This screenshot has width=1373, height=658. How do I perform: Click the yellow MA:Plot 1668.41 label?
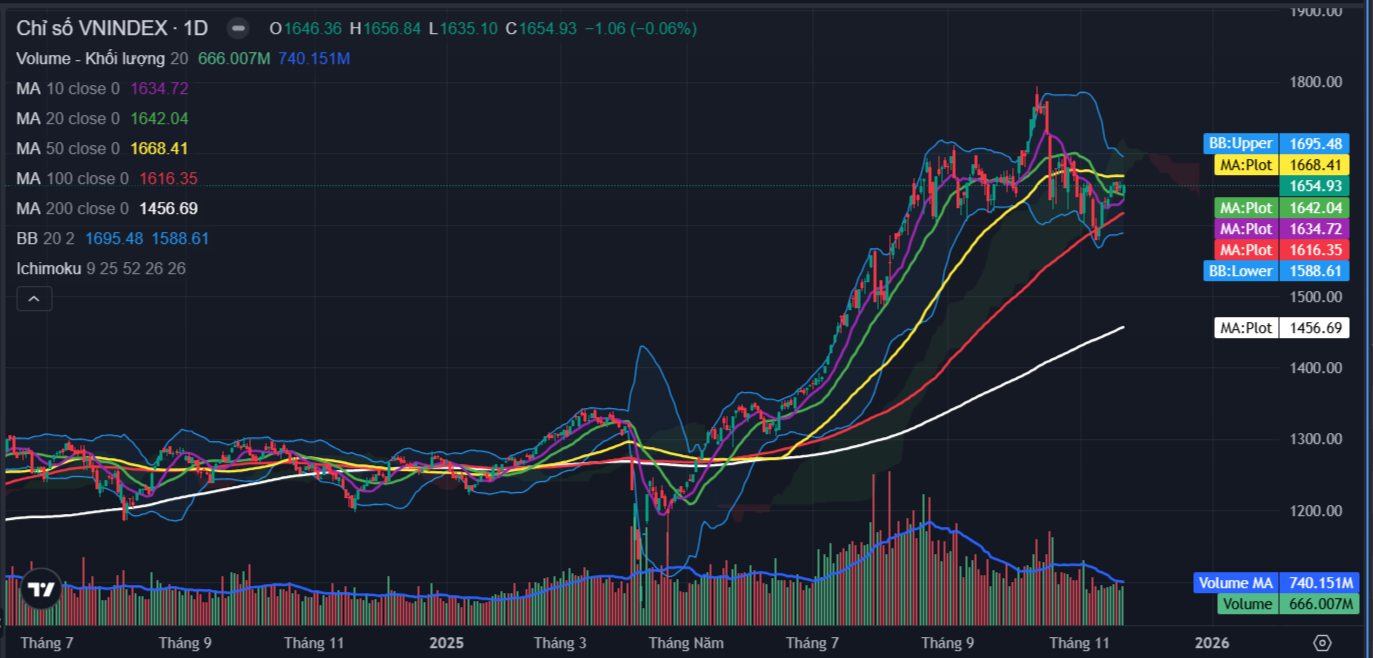click(x=1280, y=164)
